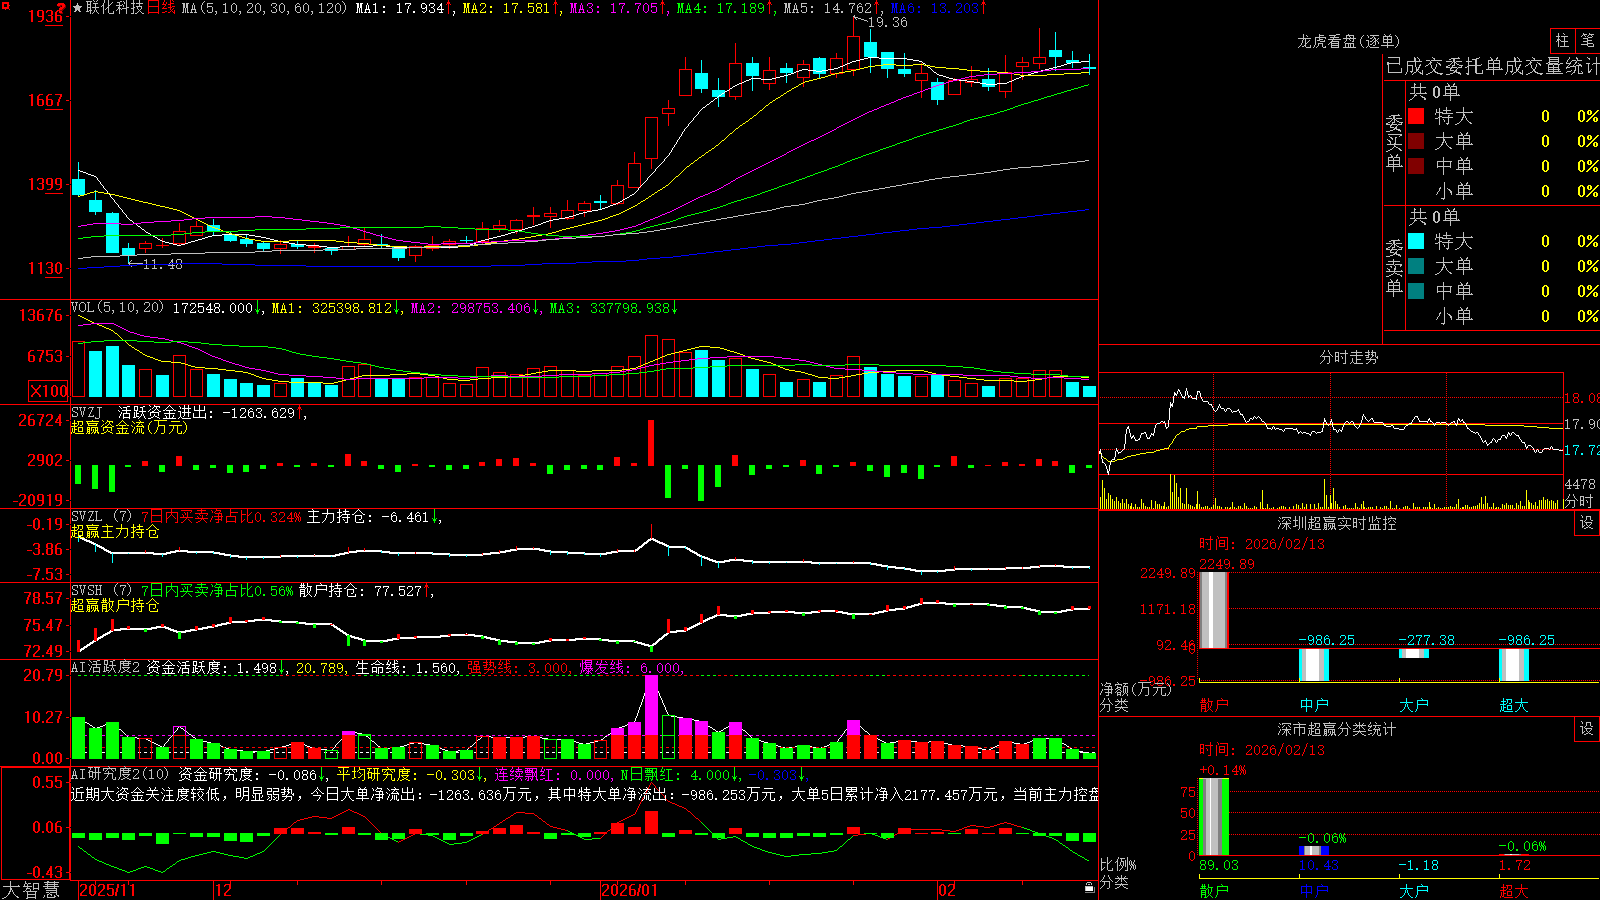1600x900 pixels.
Task: Click the stock name 联化科技
Action: pyautogui.click(x=115, y=8)
